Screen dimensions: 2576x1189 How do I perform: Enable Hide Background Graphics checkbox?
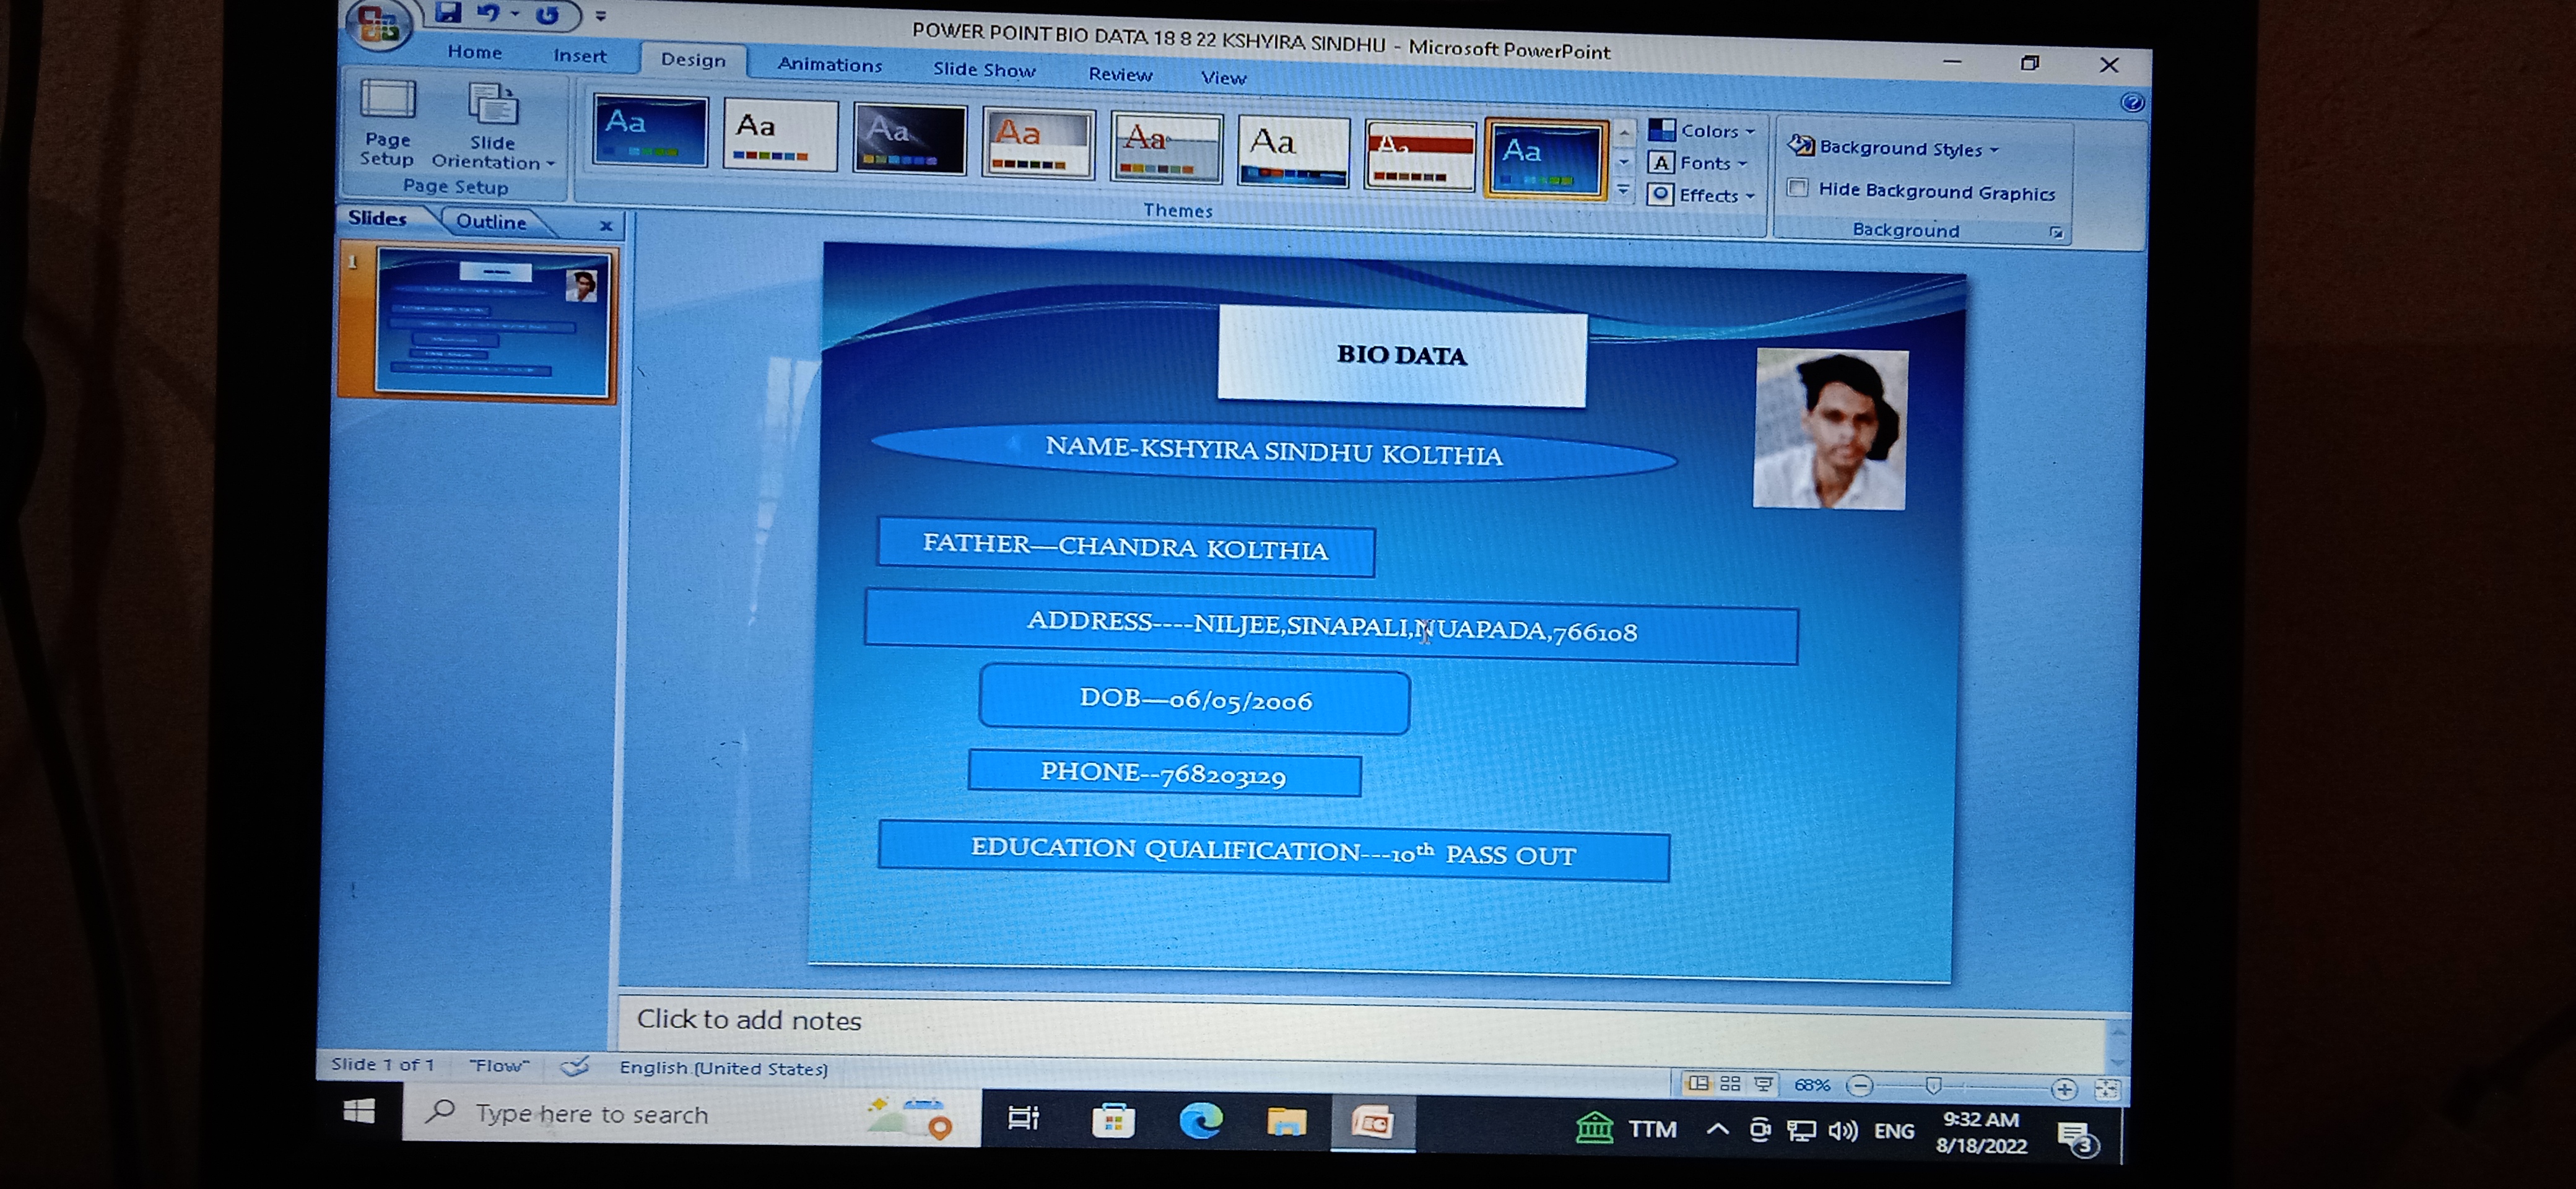pos(1797,188)
